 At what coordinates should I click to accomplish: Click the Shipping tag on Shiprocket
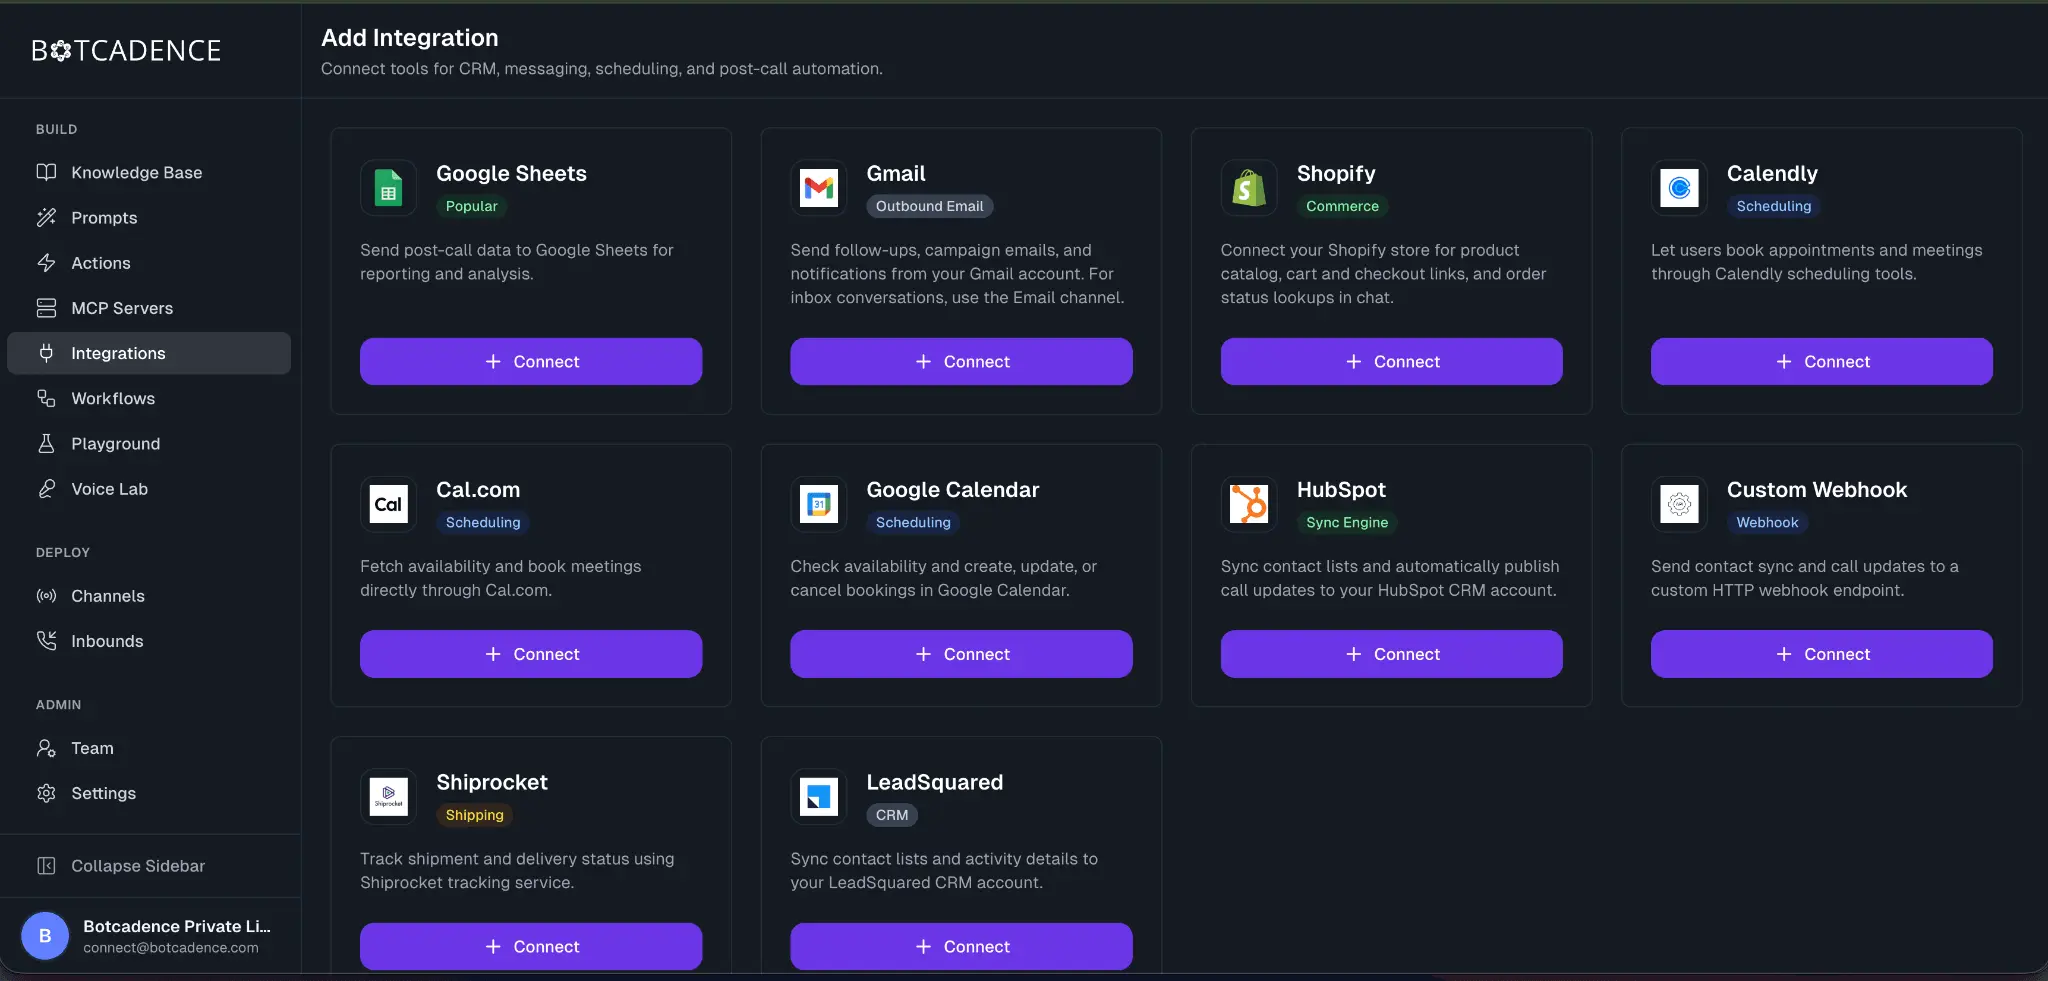474,815
